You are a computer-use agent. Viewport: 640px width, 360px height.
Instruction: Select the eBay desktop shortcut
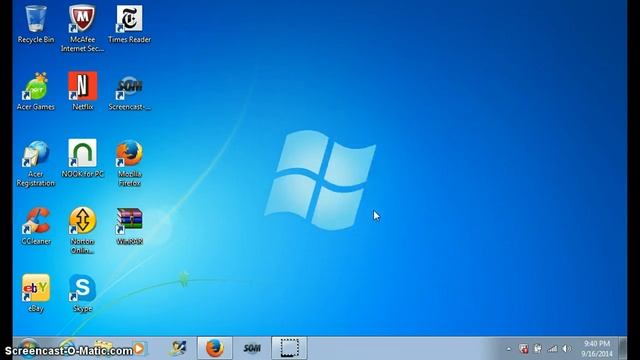(x=36, y=293)
